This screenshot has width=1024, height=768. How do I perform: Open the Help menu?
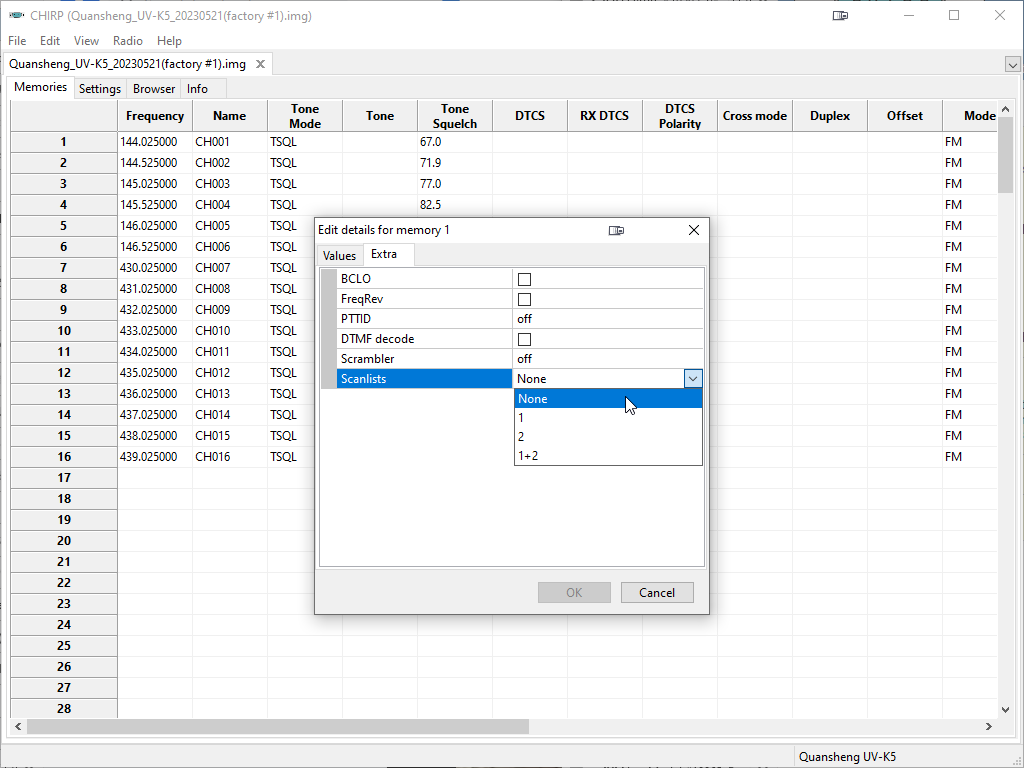pyautogui.click(x=169, y=40)
